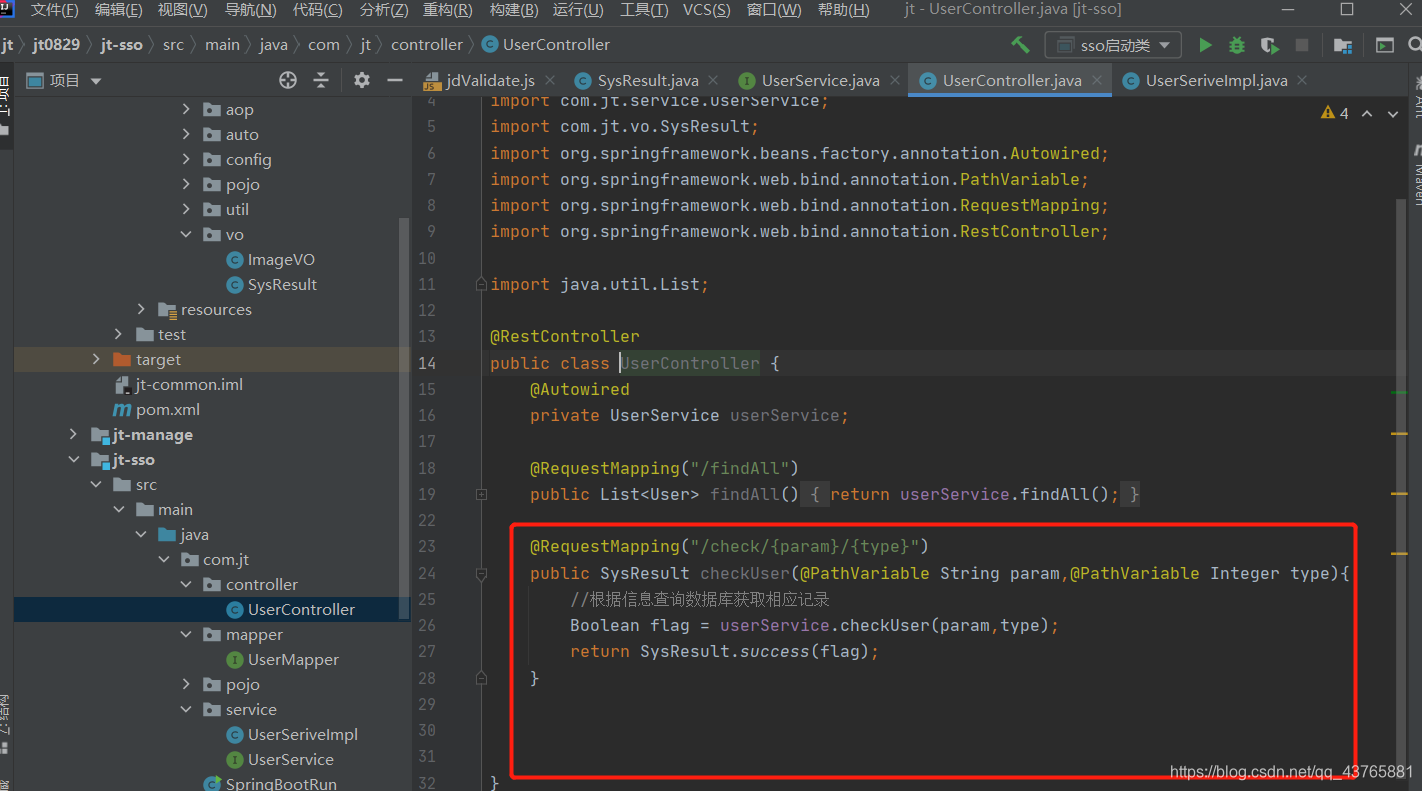Close the jdValidate.js tab
1422x791 pixels.
coord(551,80)
